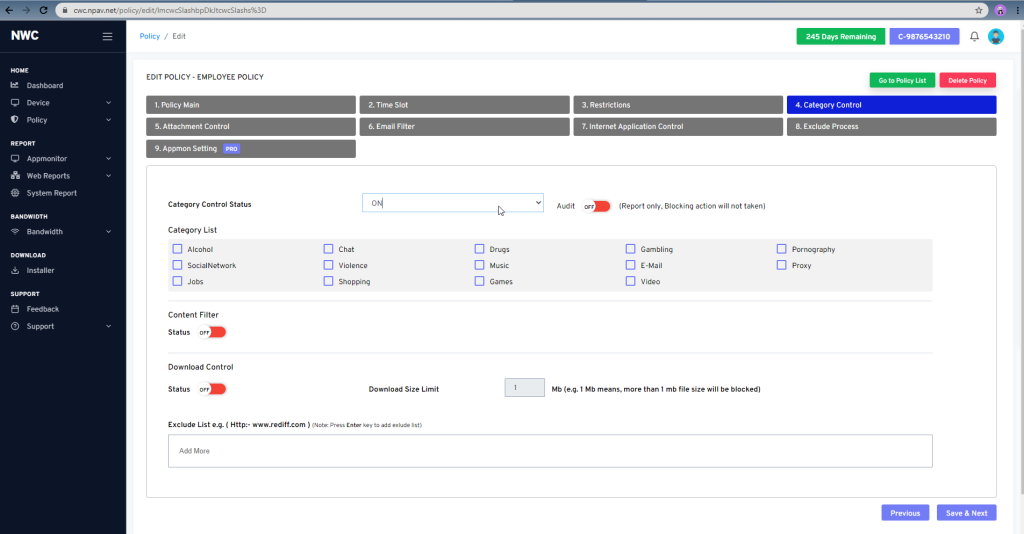The image size is (1024, 534).
Task: Open Installer download in sidebar
Action: (40, 270)
